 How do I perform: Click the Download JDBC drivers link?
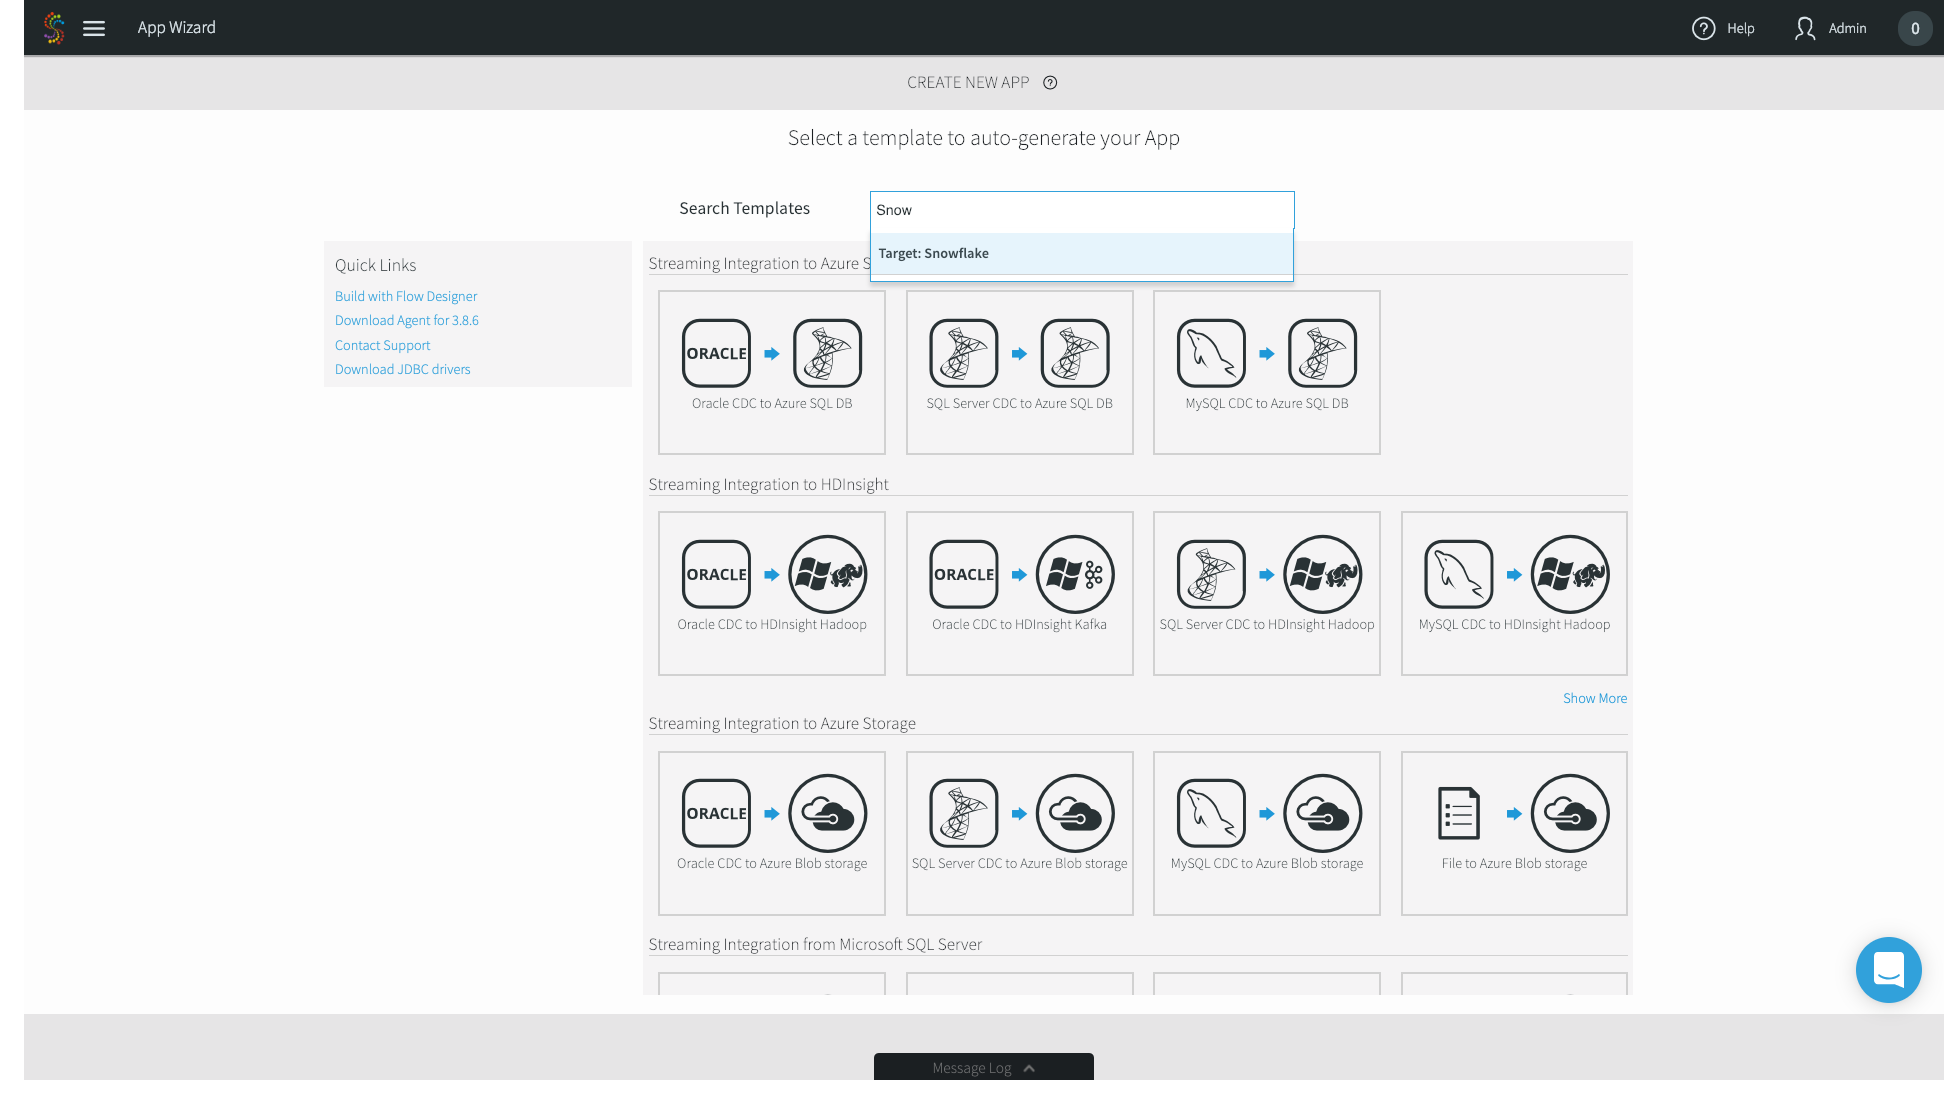[402, 369]
